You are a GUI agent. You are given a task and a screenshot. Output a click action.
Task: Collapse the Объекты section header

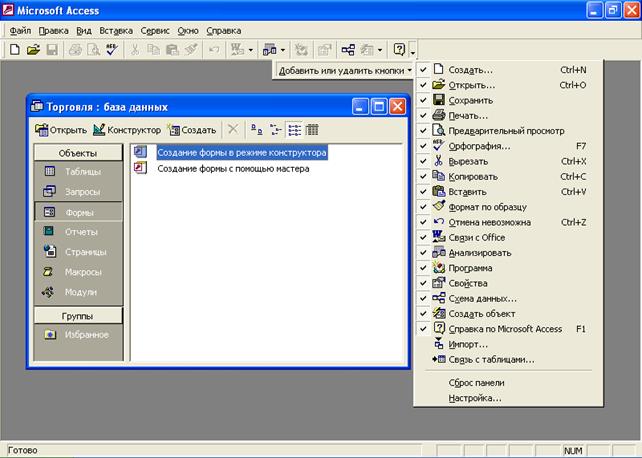[77, 153]
